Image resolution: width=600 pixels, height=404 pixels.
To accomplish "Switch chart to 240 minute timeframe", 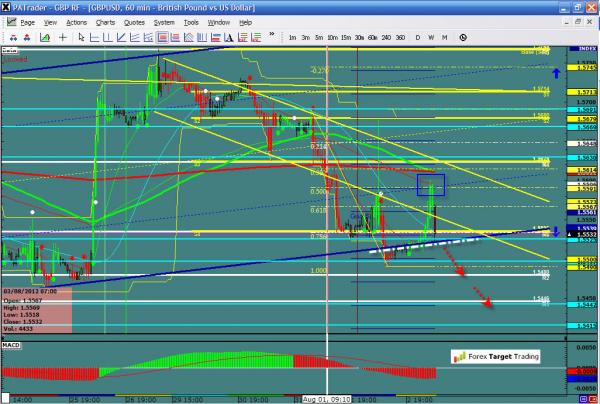I will click(386, 37).
